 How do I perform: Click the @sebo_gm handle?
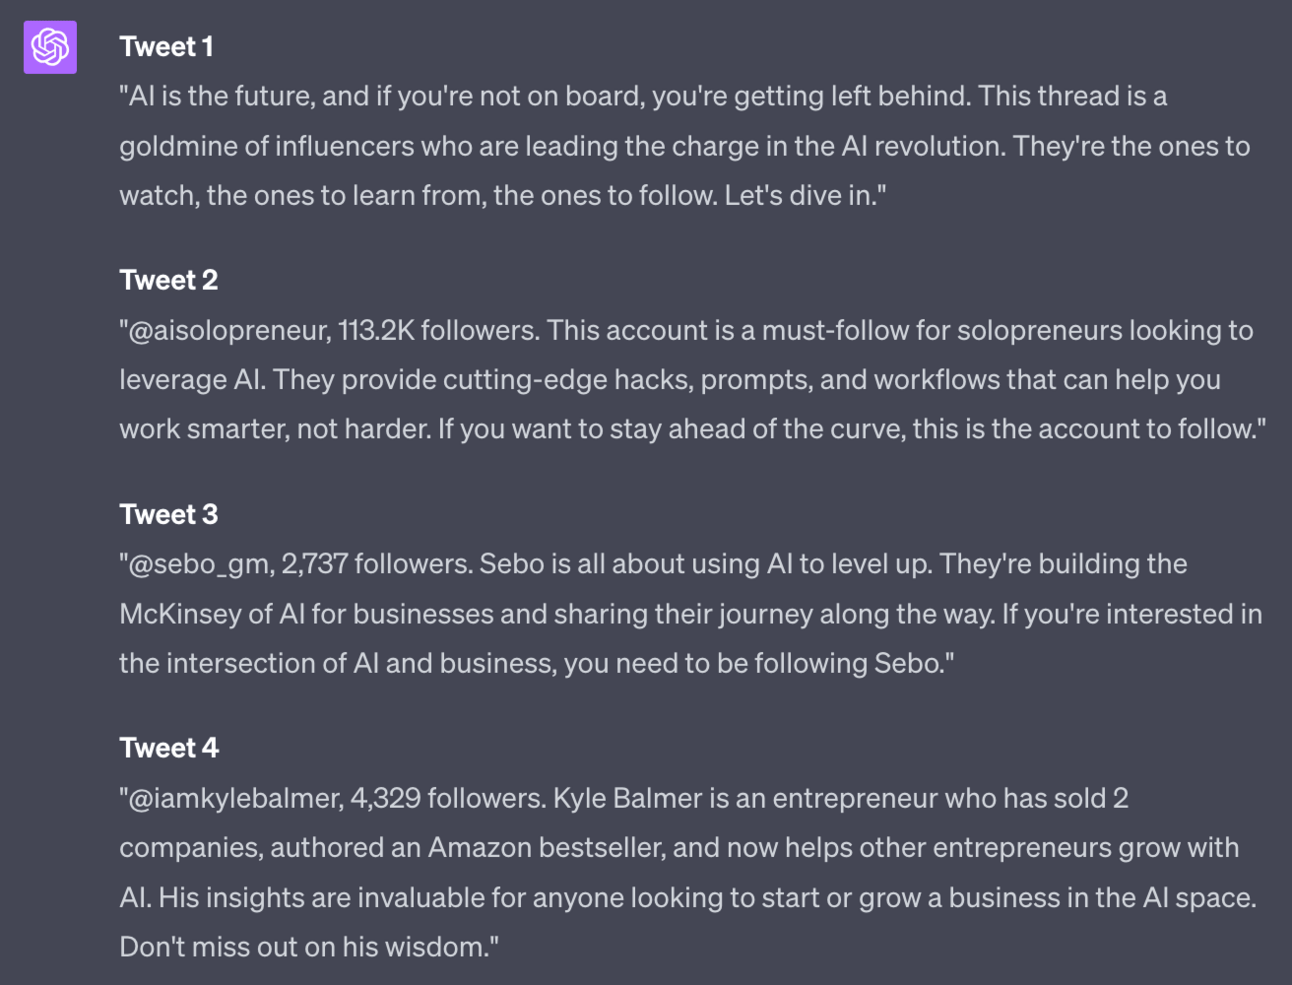click(x=200, y=564)
